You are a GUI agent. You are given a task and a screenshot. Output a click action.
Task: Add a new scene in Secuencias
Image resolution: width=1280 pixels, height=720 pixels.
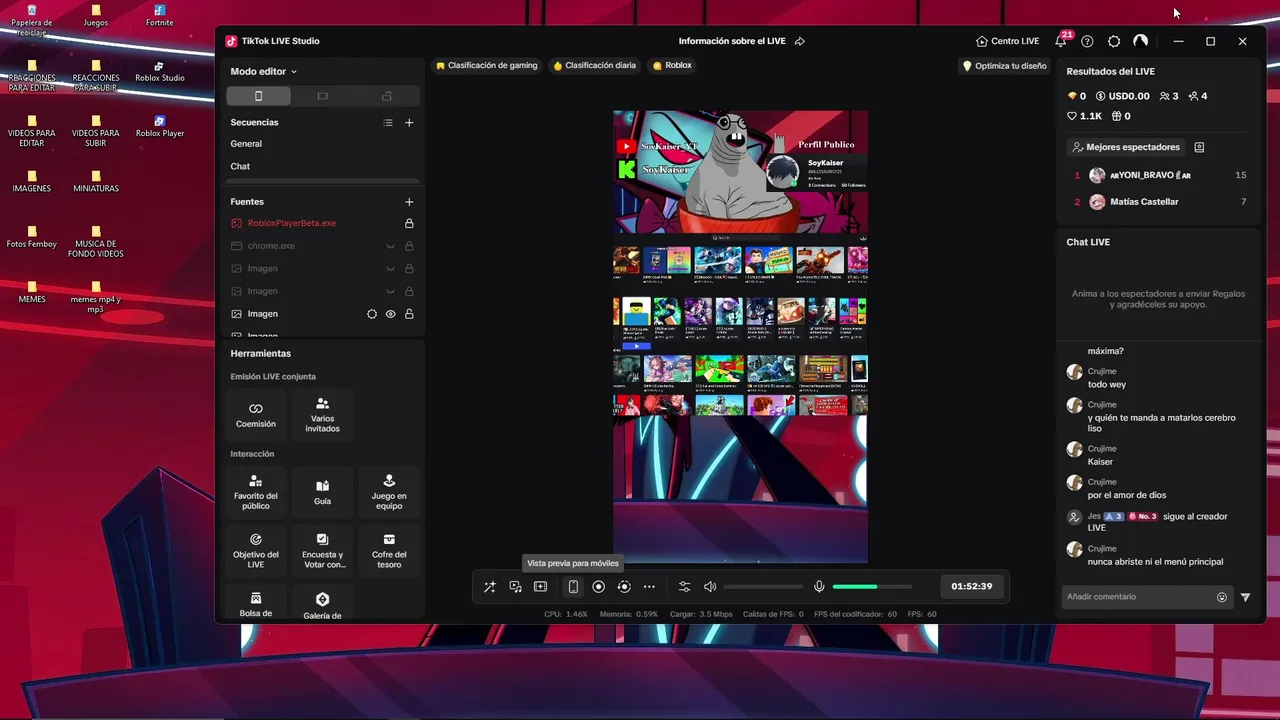pyautogui.click(x=409, y=122)
